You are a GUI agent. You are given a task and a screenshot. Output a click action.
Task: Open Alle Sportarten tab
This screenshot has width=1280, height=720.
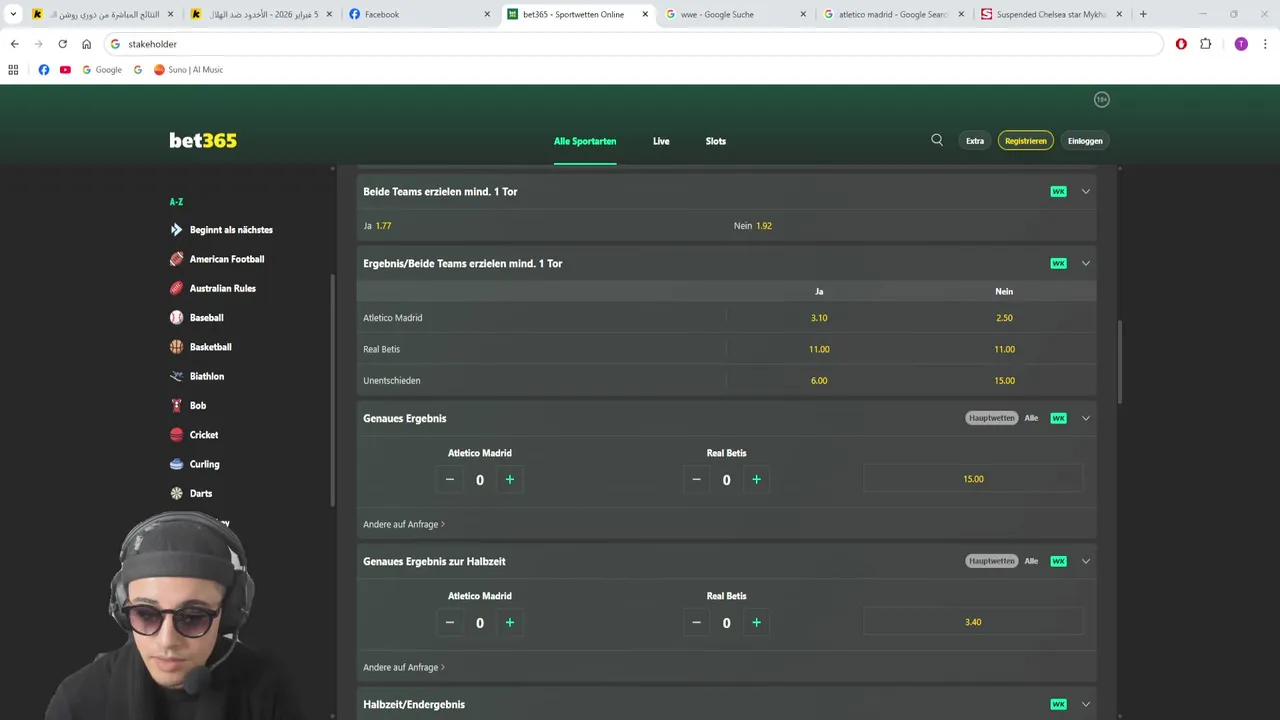click(x=585, y=141)
